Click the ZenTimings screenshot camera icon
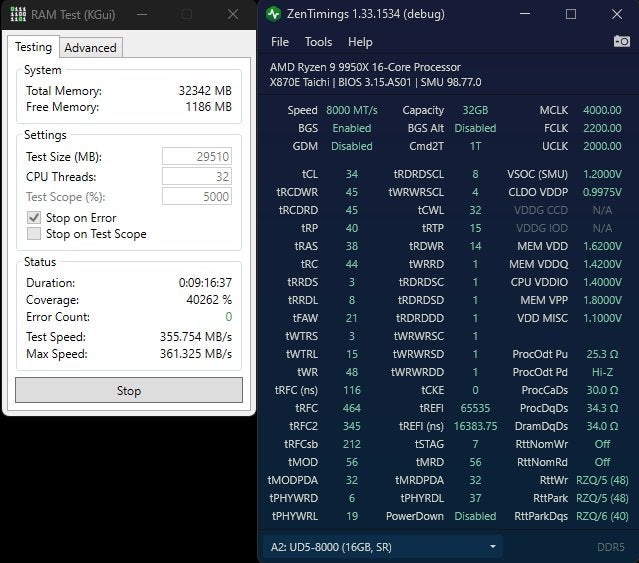639x563 pixels. point(621,41)
